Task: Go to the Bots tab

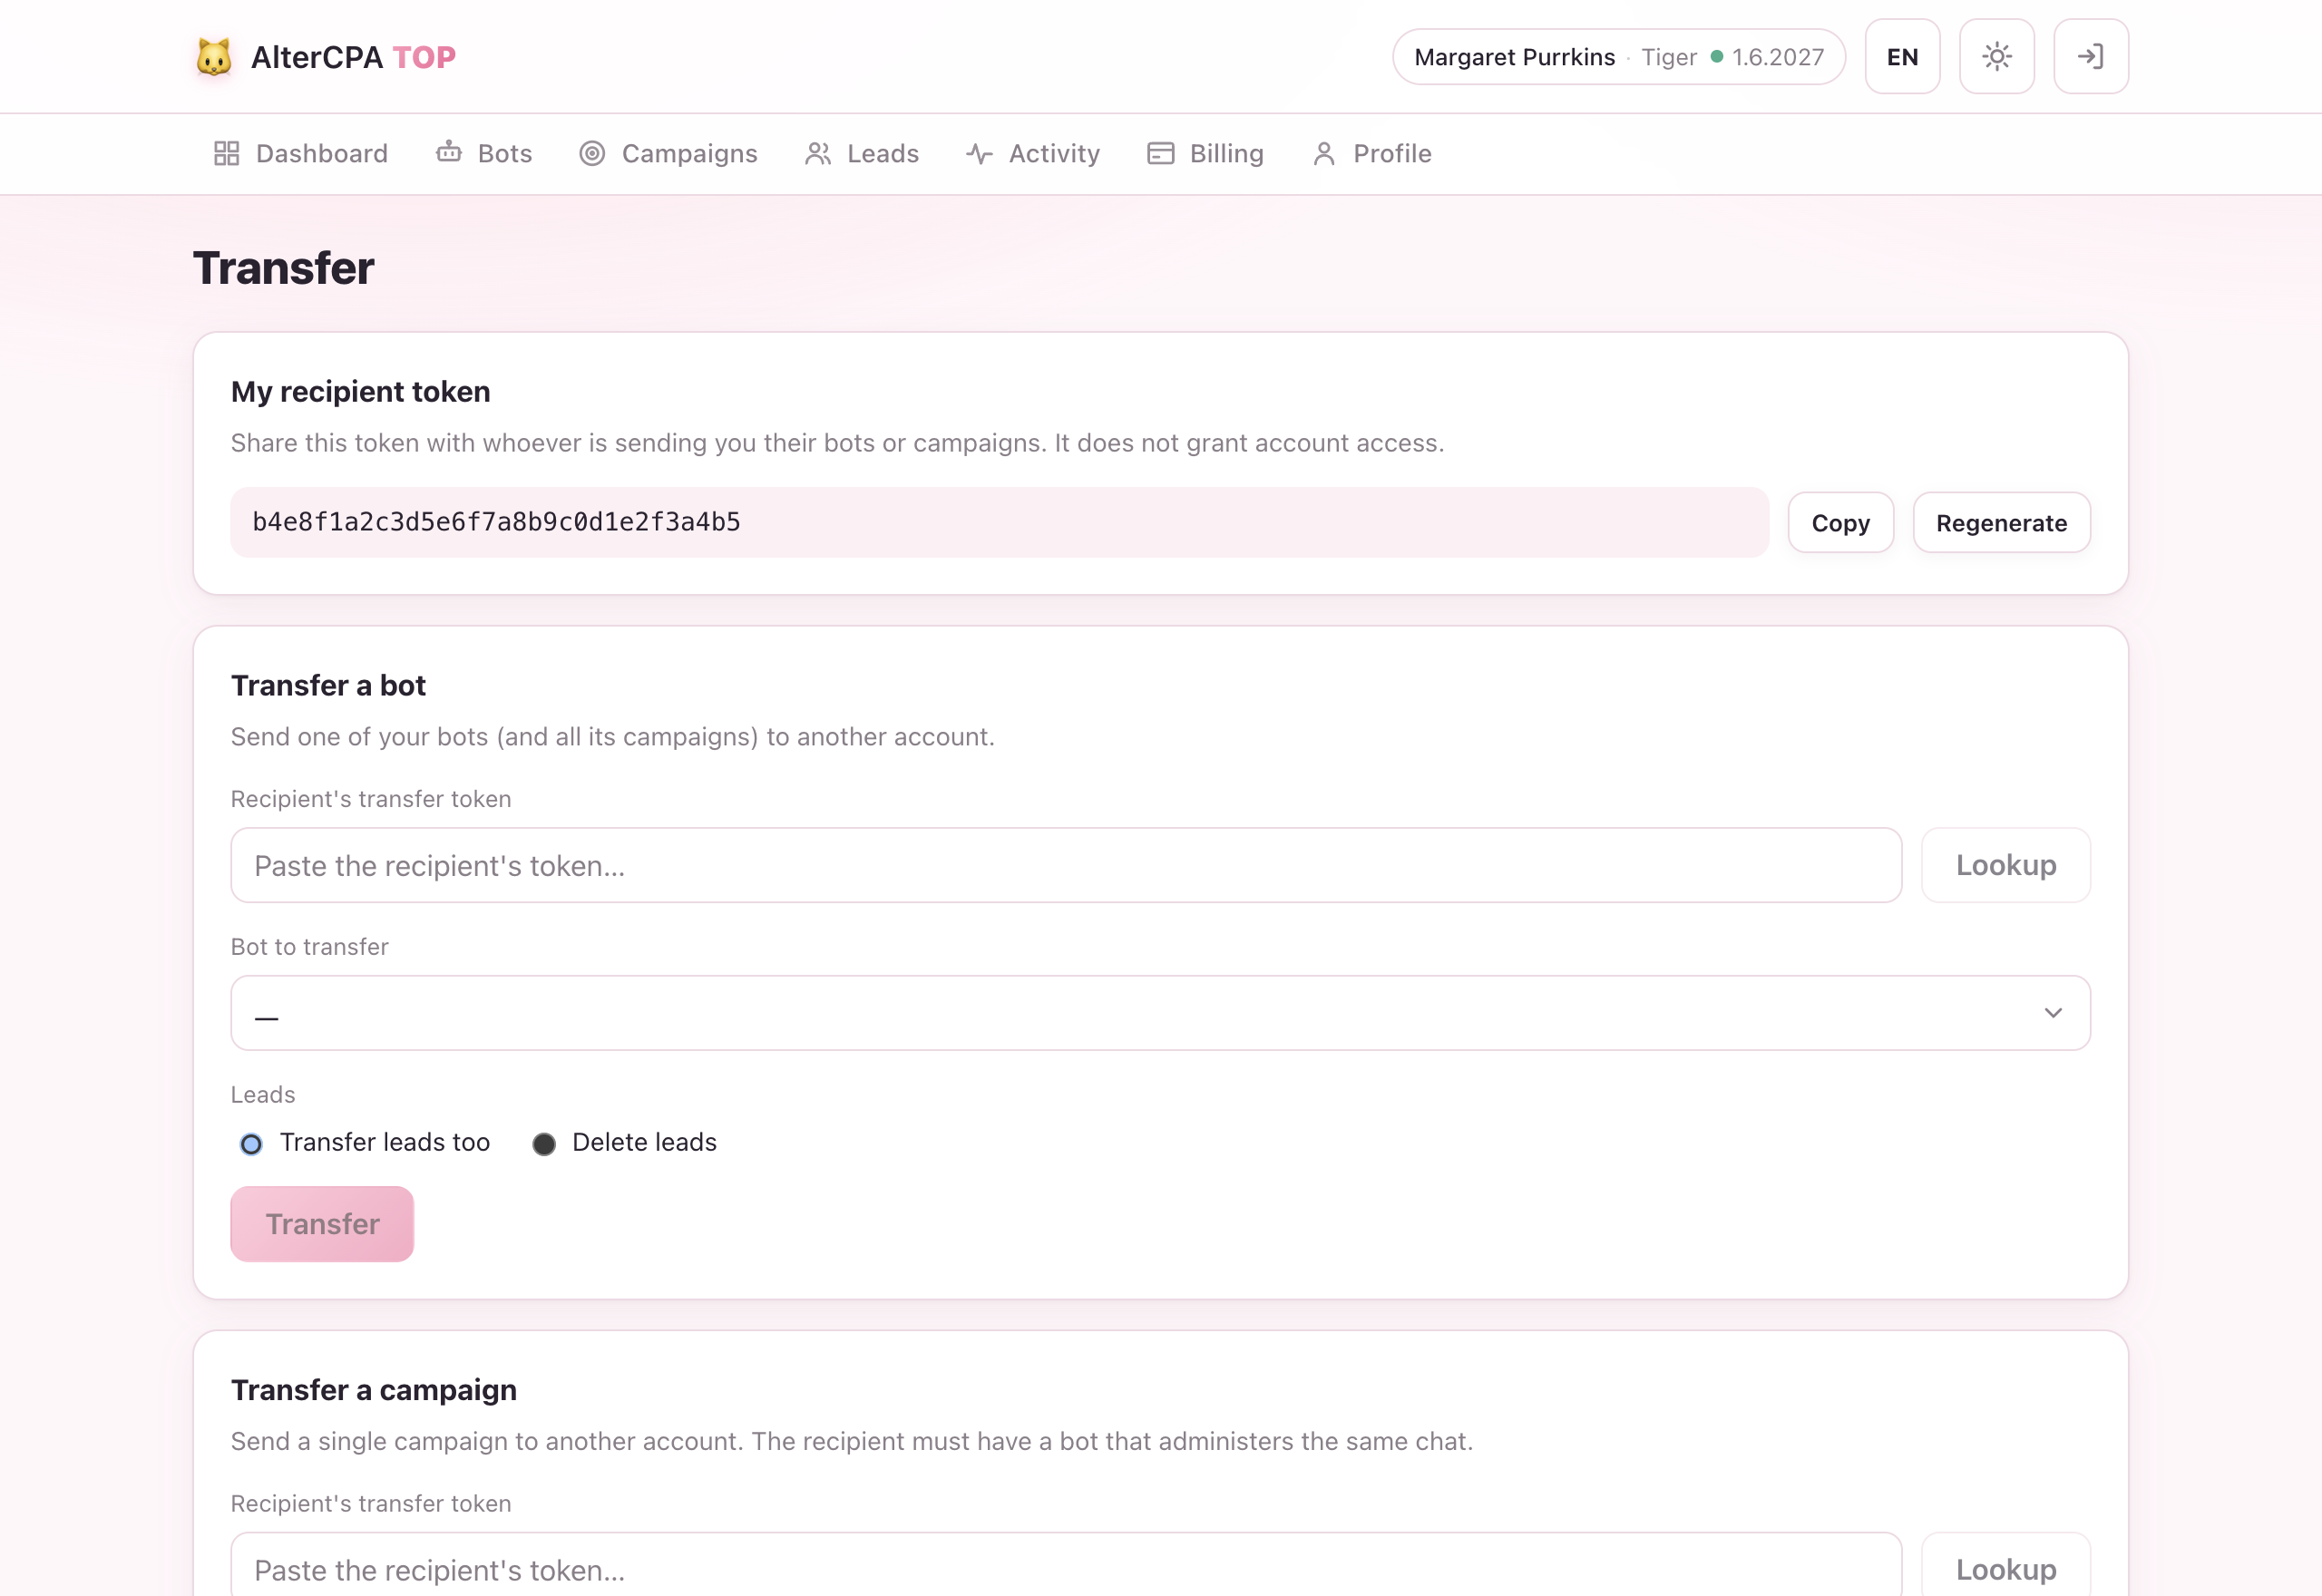Action: coord(484,153)
